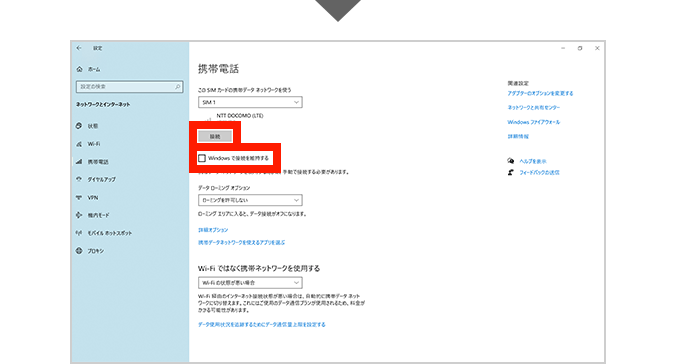Open the データ ローミング オプション dropdown
Screen dimensions: 676x364
[x=250, y=200]
